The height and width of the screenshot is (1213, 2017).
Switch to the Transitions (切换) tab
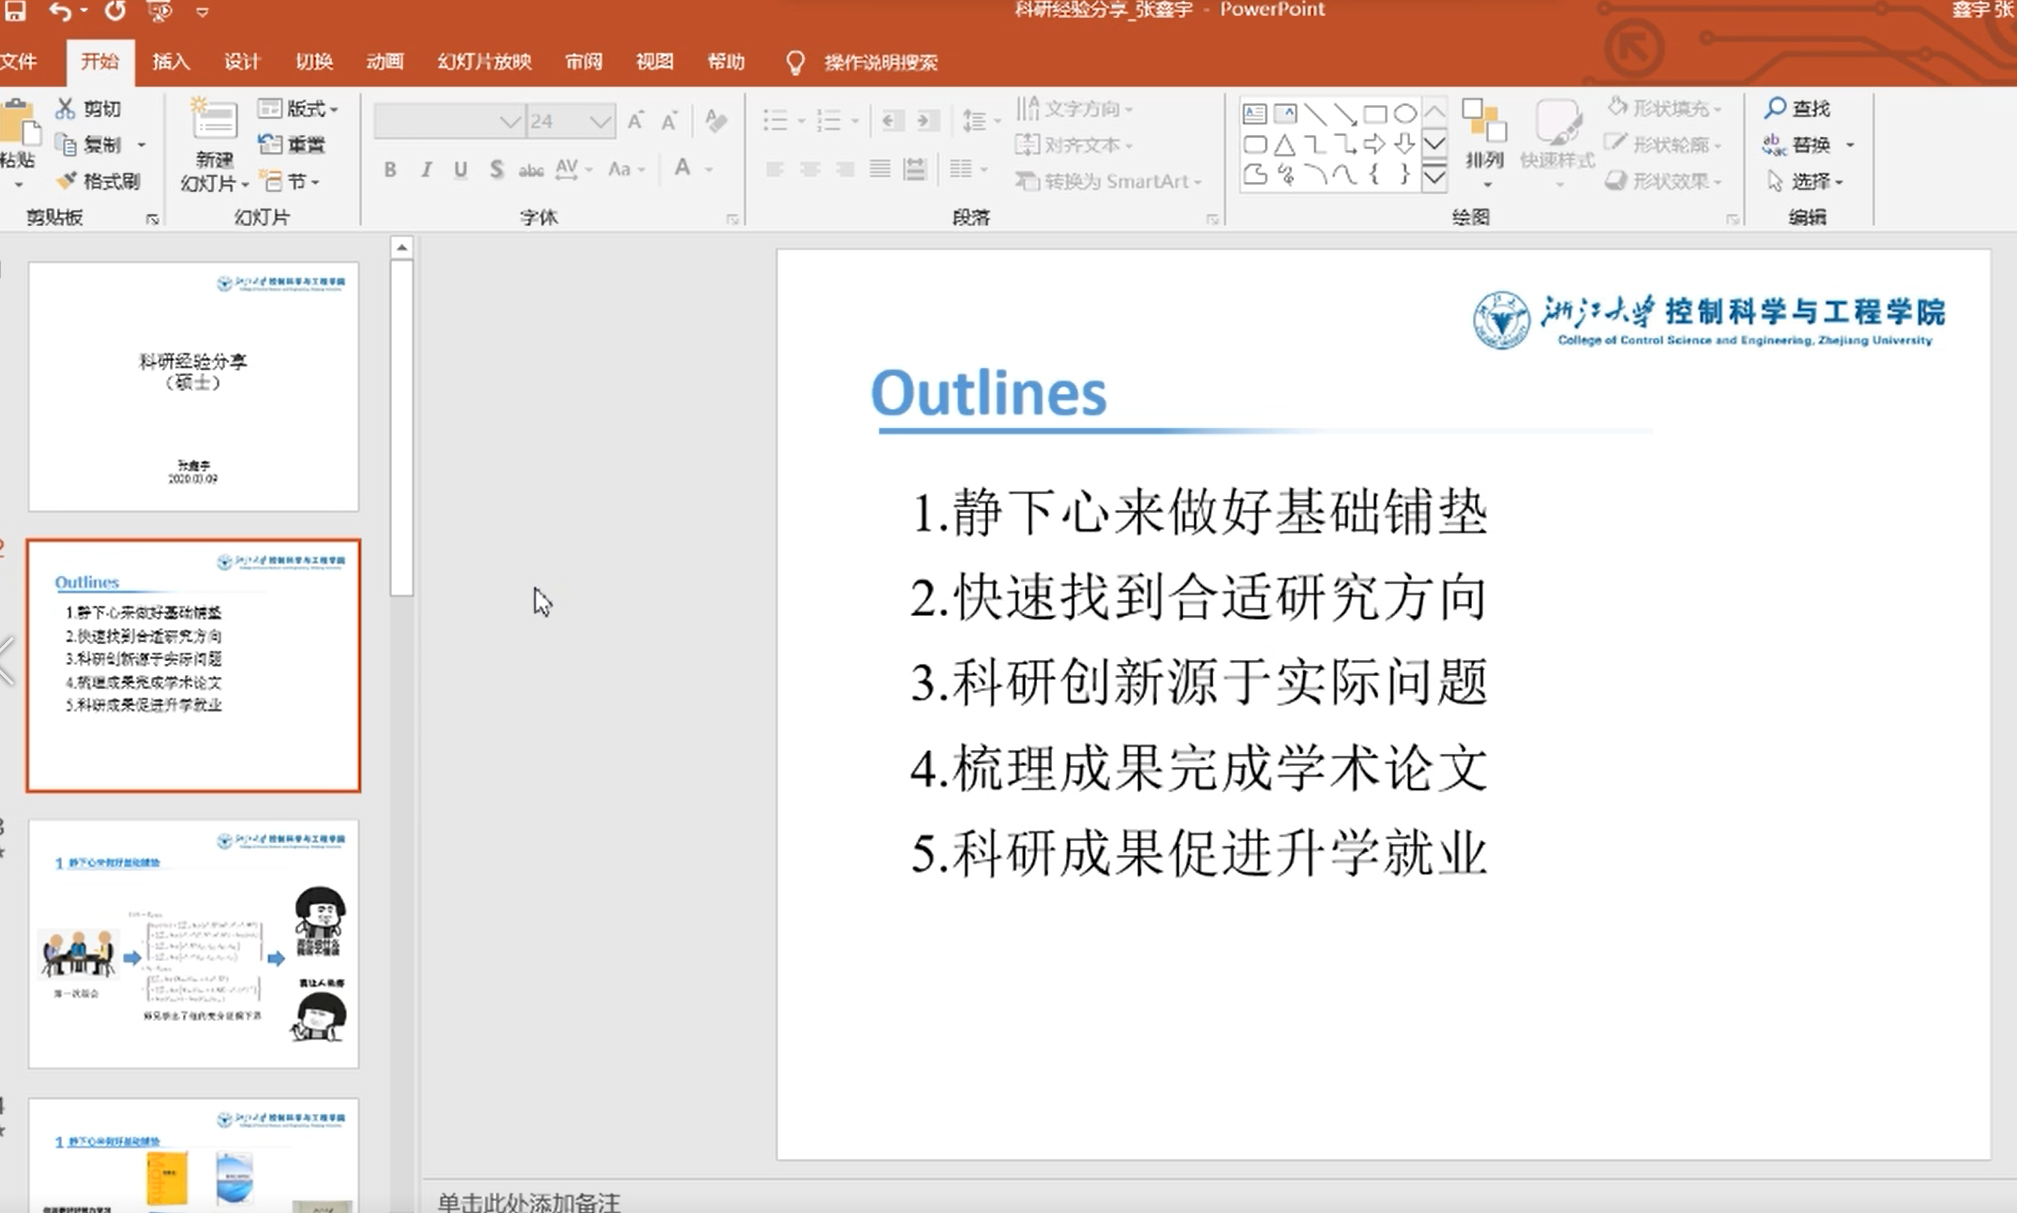(314, 62)
